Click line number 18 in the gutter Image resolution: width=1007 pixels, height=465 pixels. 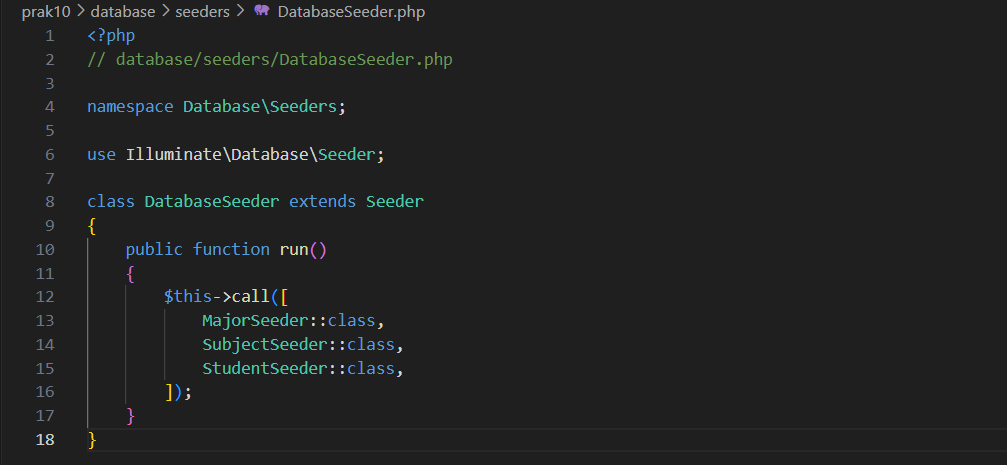click(x=46, y=440)
